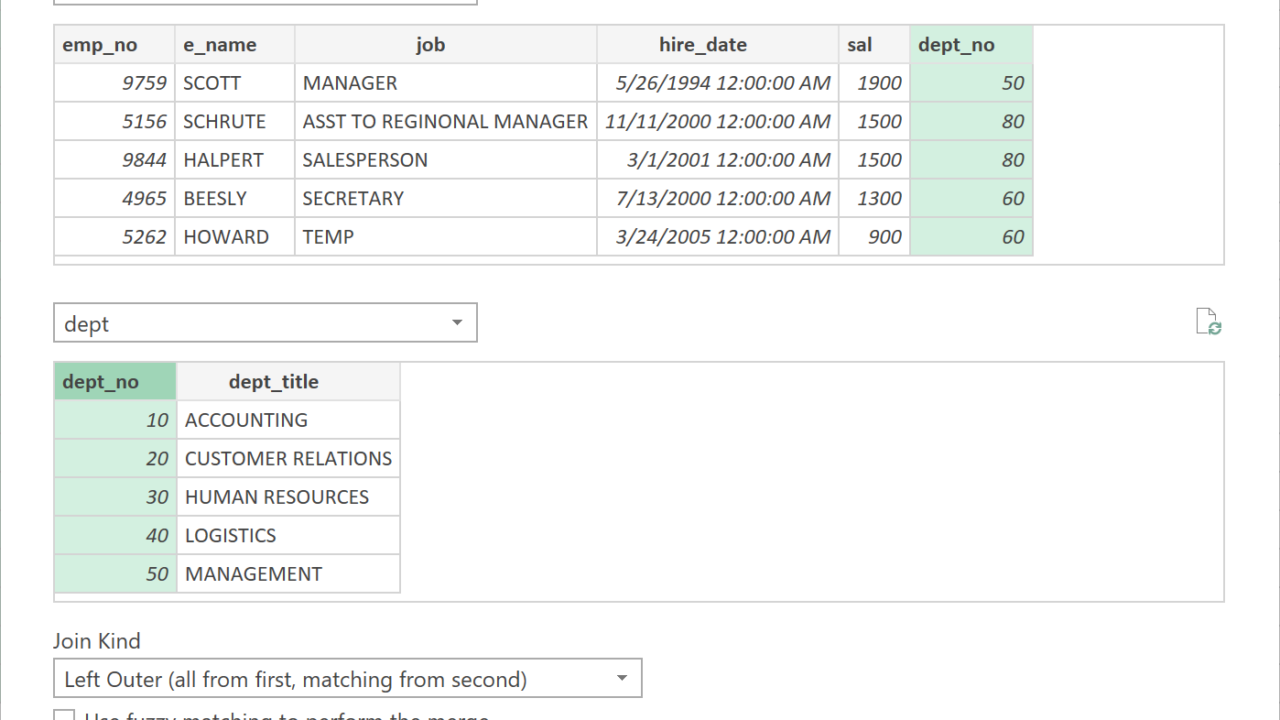
Task: Select the job column header
Action: point(431,45)
